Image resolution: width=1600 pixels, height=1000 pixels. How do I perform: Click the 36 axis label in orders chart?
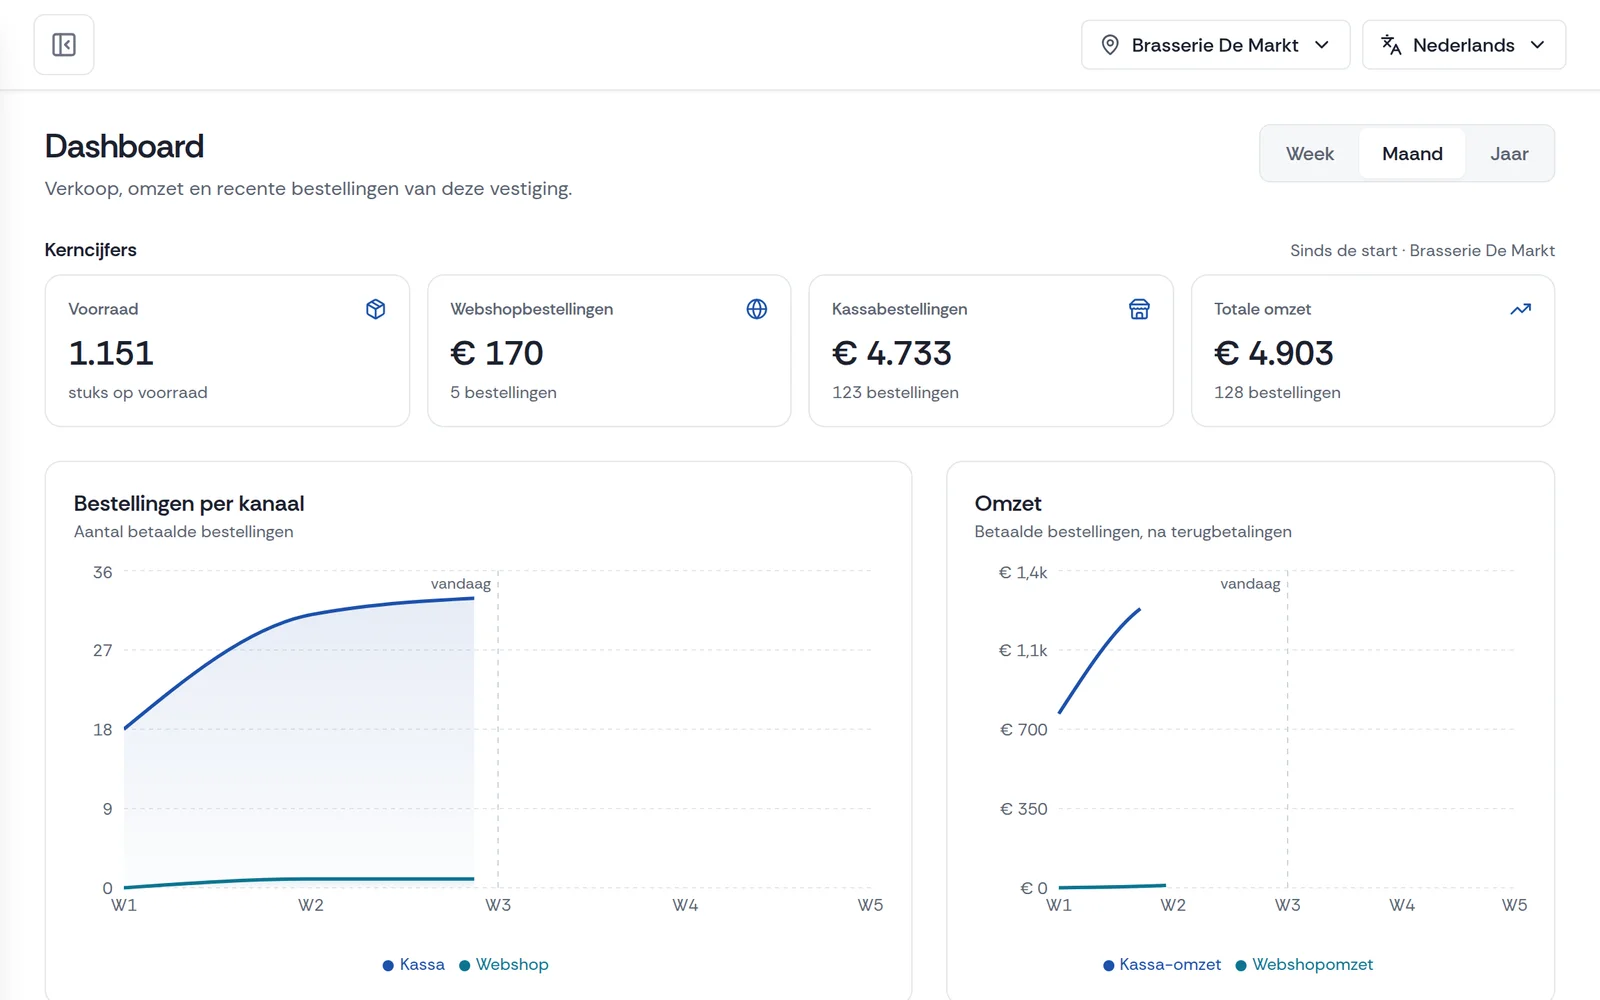(103, 573)
